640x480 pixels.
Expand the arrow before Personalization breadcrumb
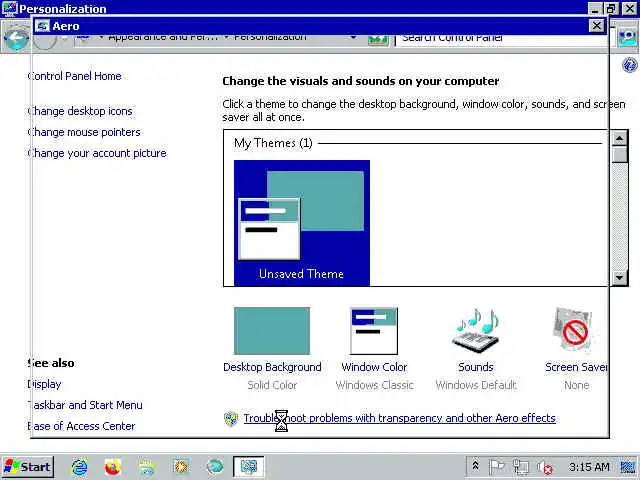pyautogui.click(x=227, y=38)
